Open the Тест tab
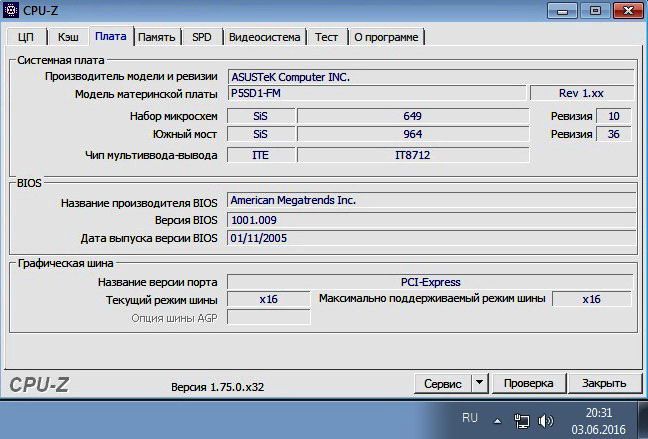This screenshot has width=648, height=439. 326,37
